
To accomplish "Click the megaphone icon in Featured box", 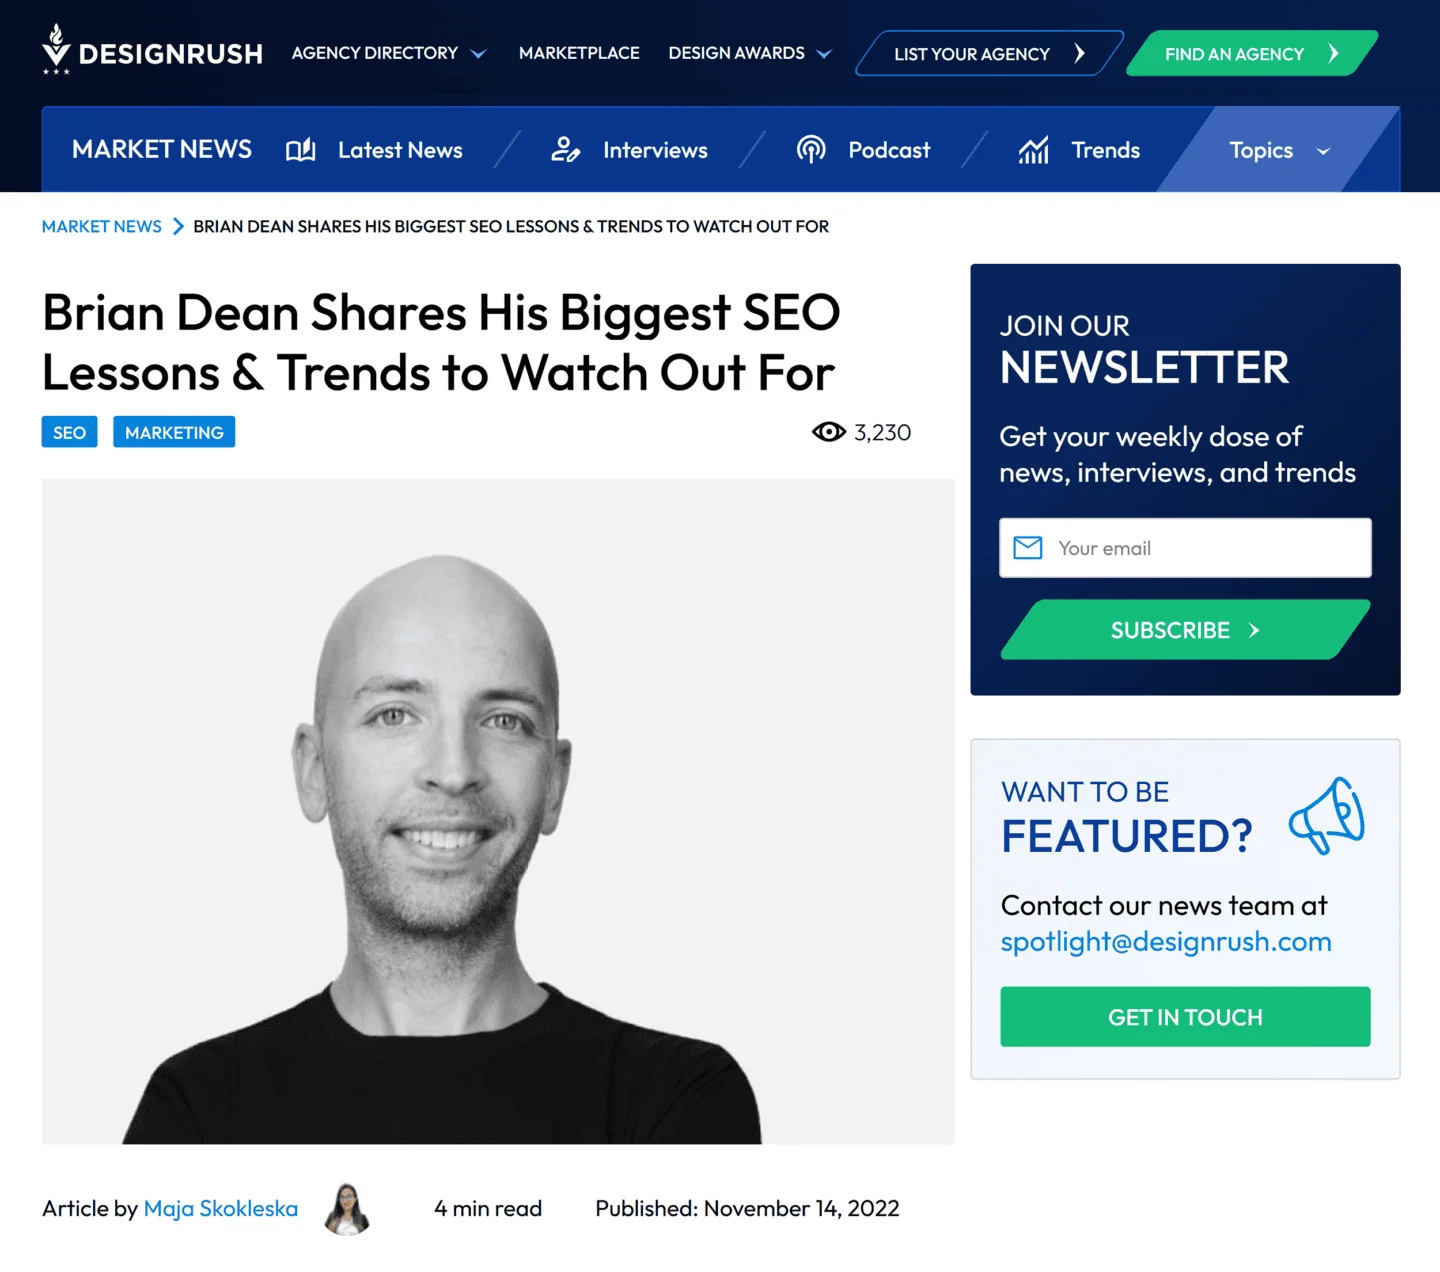I will tap(1327, 816).
